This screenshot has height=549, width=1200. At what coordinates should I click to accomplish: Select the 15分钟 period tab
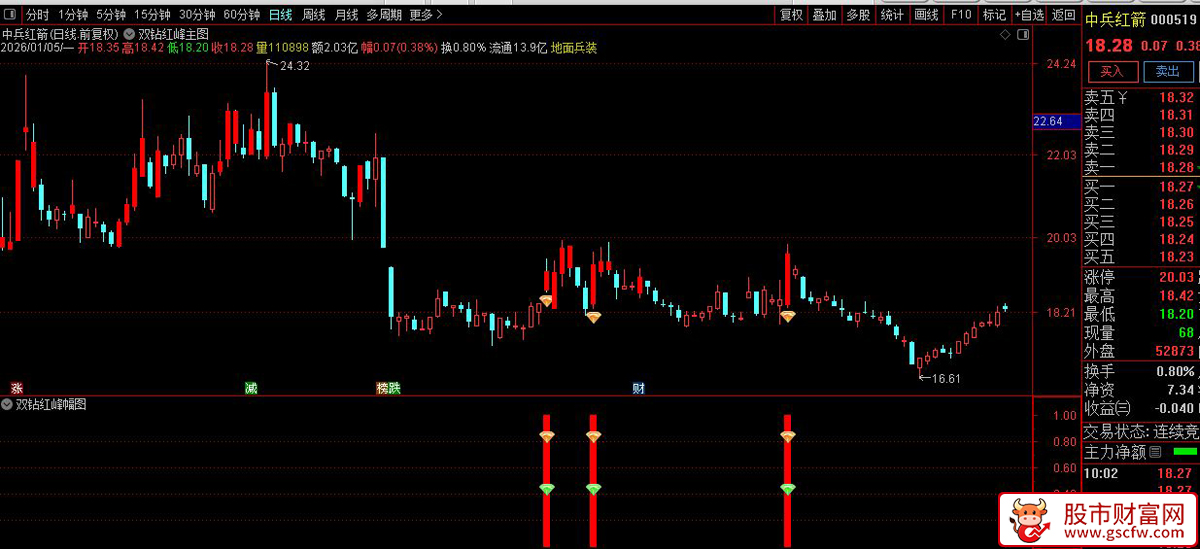click(152, 15)
